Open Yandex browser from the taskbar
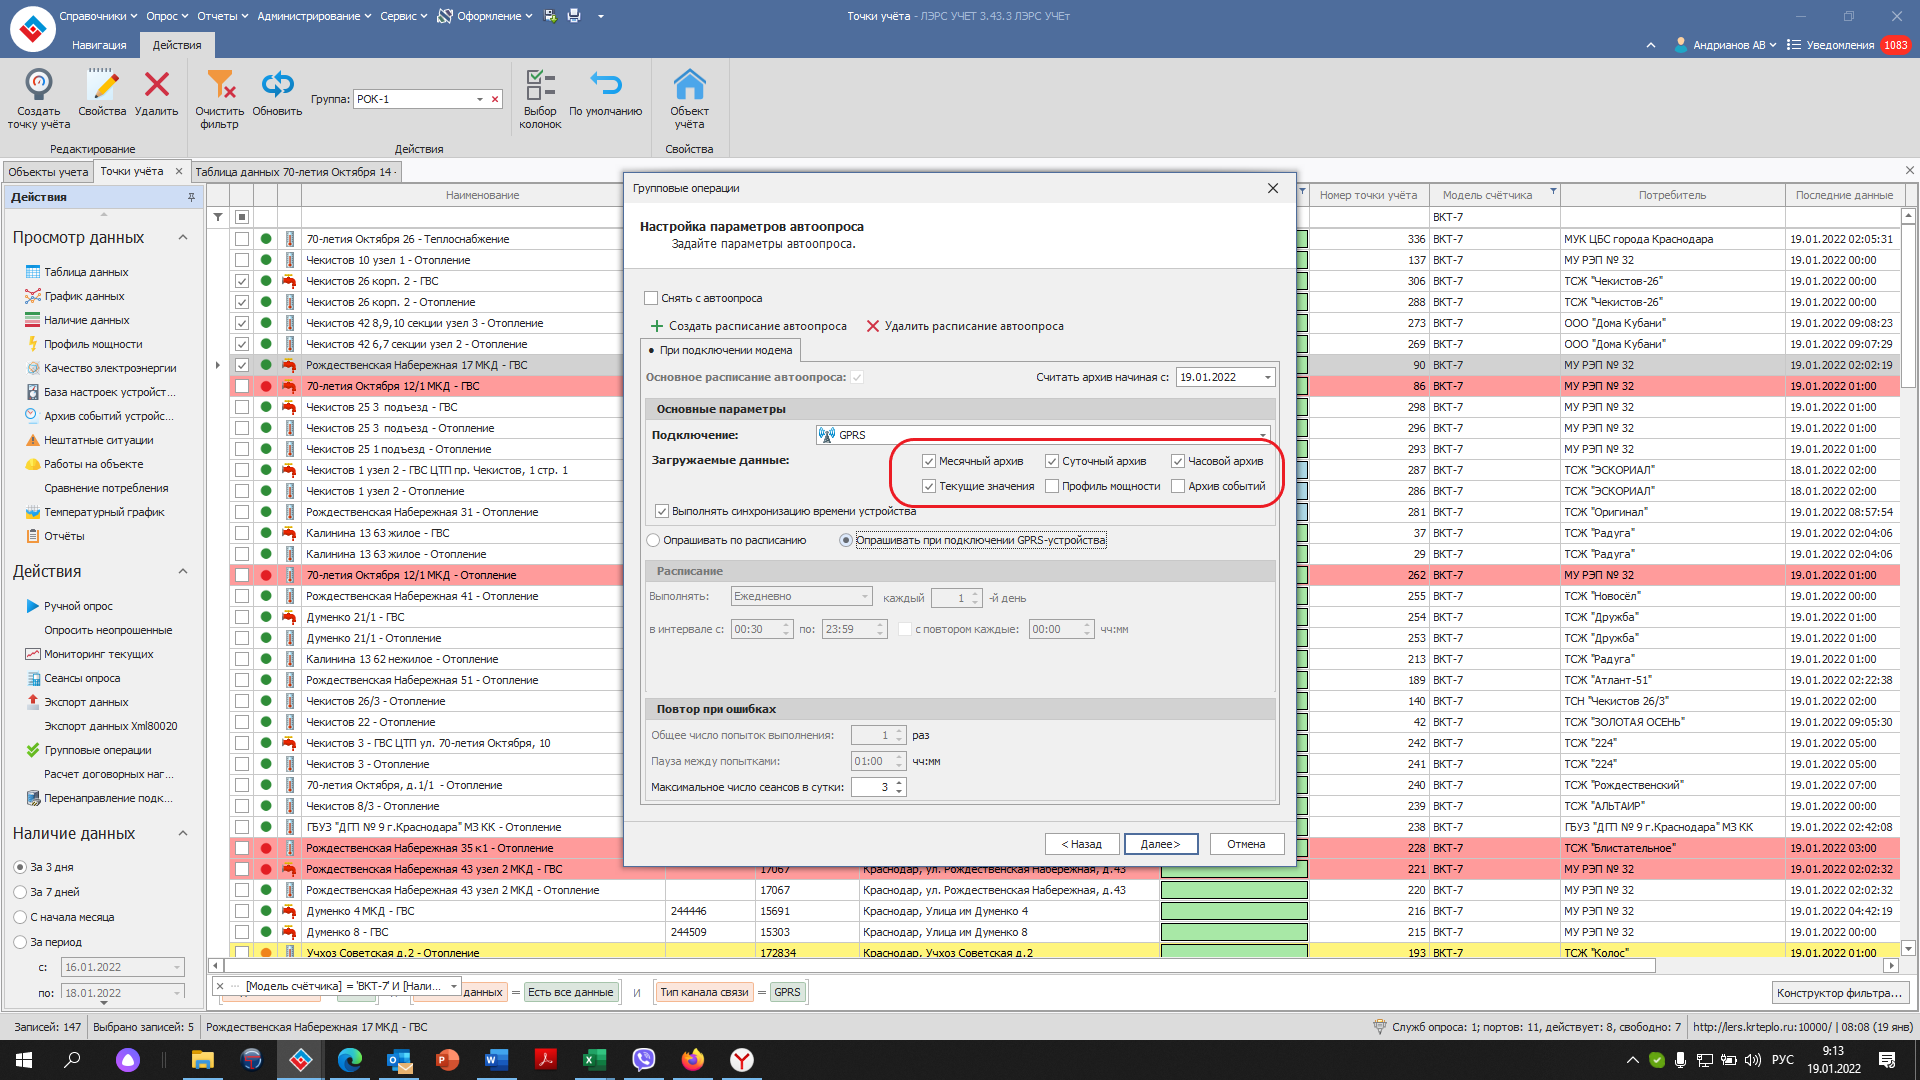 pos(742,1060)
